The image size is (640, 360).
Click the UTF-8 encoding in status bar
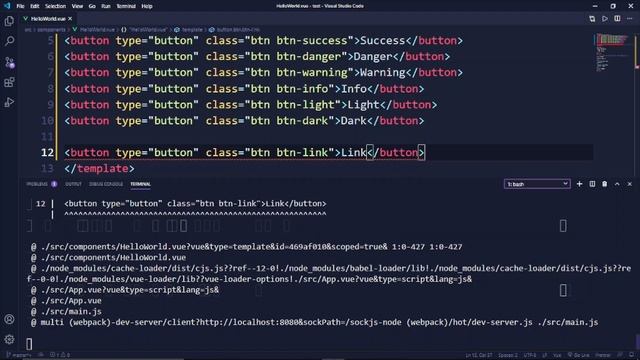click(530, 355)
